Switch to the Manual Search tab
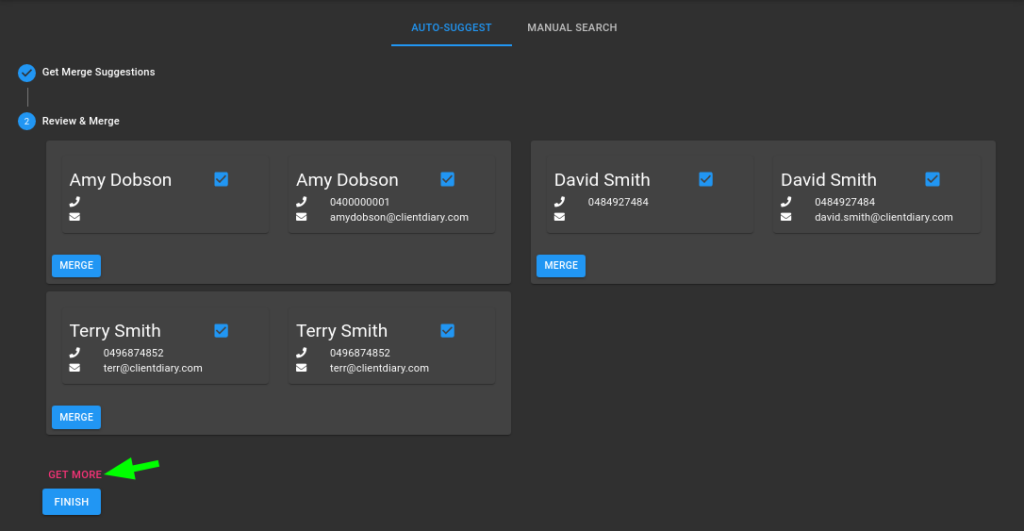 [572, 27]
